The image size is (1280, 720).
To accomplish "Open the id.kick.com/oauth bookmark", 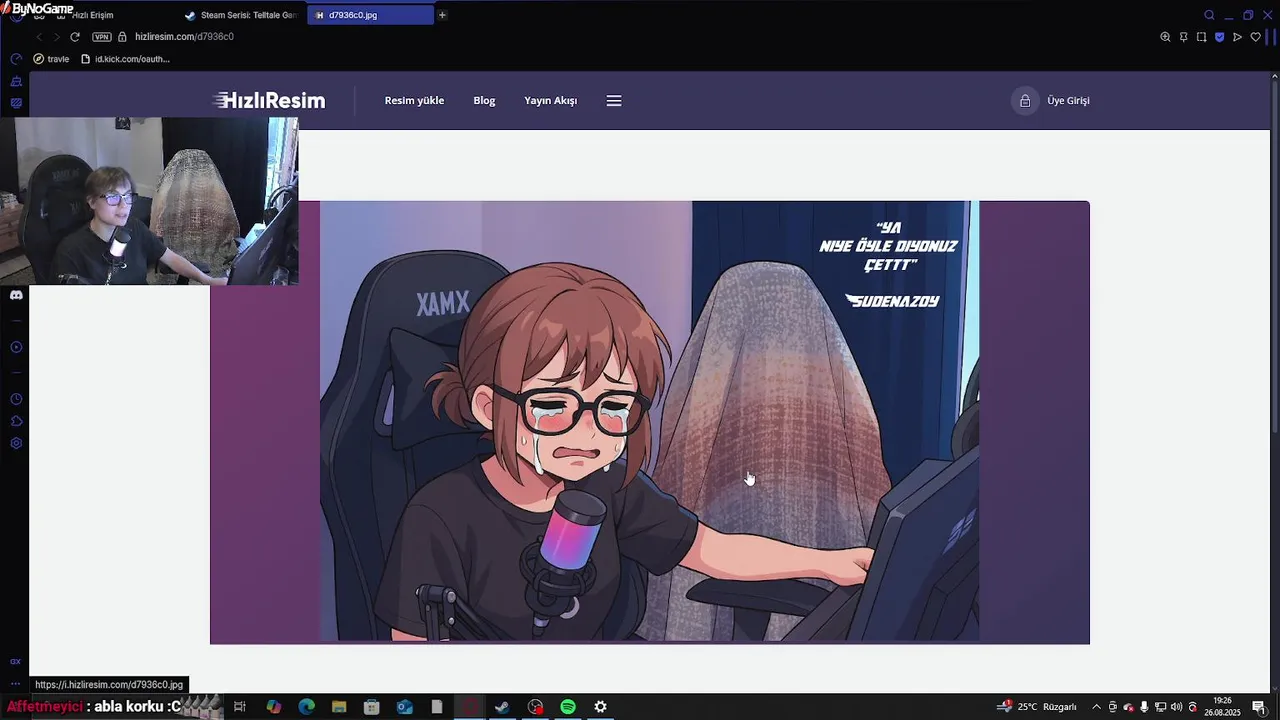I will 125,59.
